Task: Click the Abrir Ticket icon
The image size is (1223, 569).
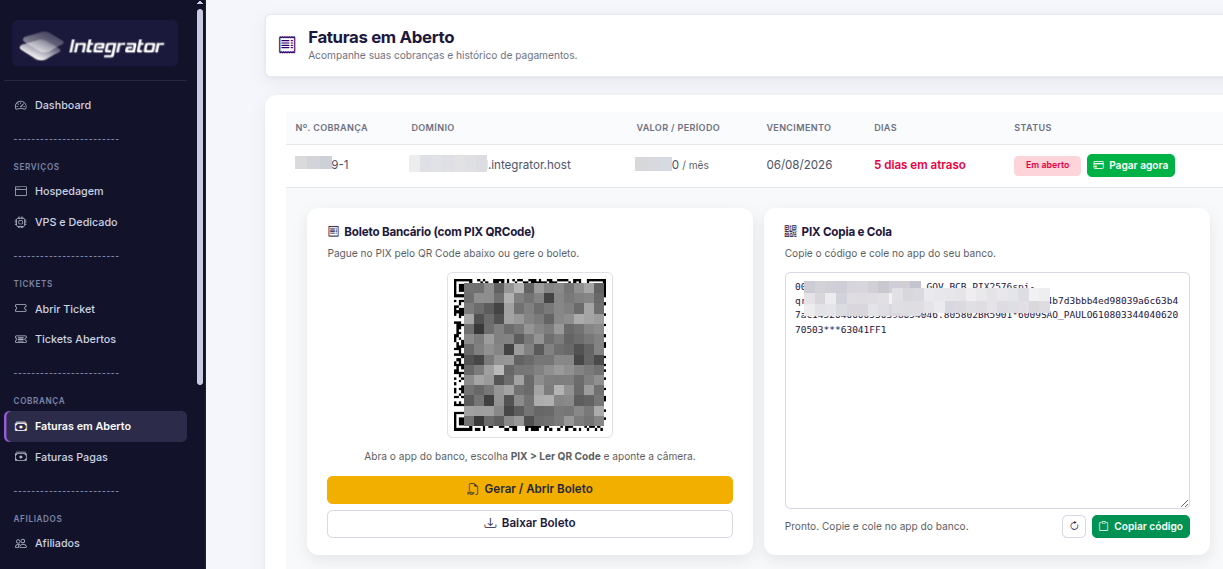Action: [x=21, y=309]
